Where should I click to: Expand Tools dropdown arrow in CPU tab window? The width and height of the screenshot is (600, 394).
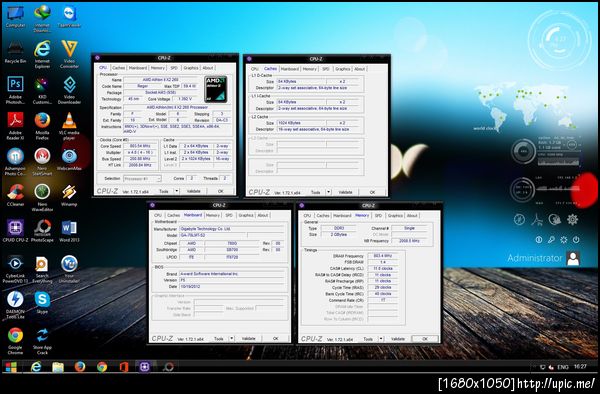click(176, 191)
